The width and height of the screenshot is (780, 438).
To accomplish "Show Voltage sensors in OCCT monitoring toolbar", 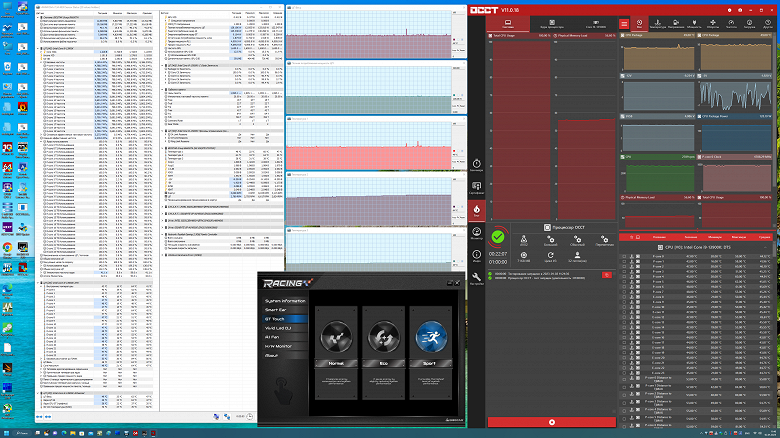I will [x=676, y=23].
